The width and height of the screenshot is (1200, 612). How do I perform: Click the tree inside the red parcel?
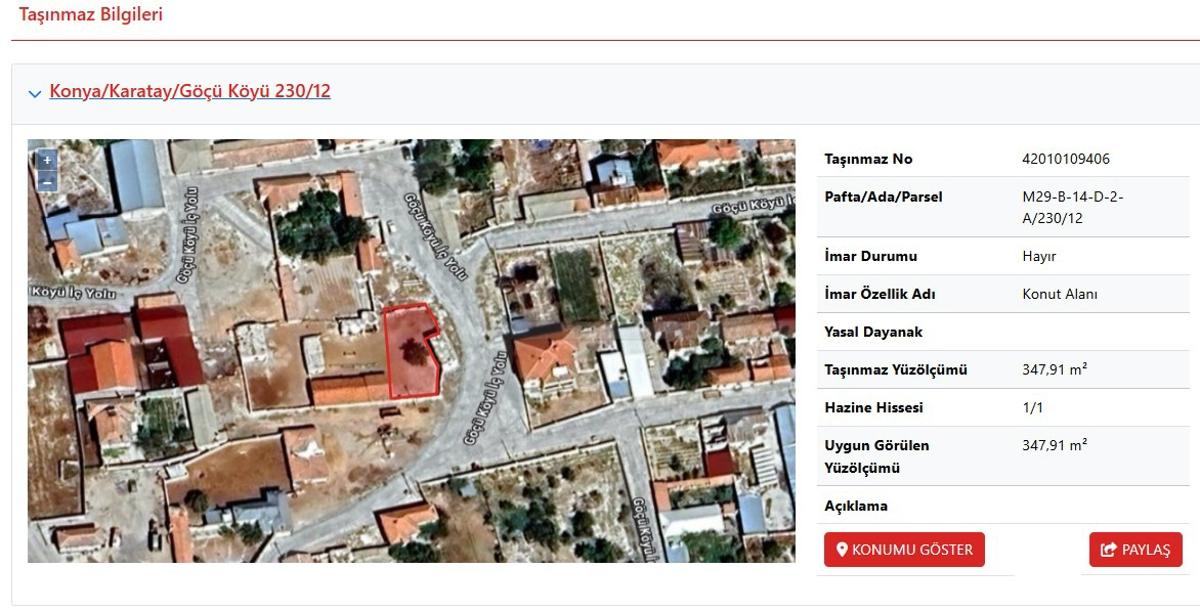click(410, 352)
